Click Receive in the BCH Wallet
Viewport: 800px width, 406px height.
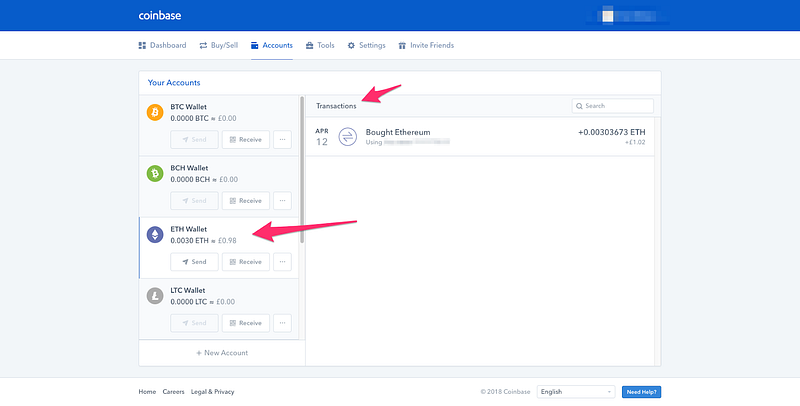(x=245, y=200)
